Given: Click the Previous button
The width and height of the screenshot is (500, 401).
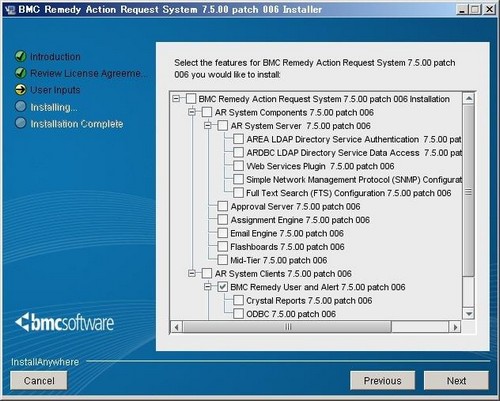Looking at the screenshot, I should point(382,380).
